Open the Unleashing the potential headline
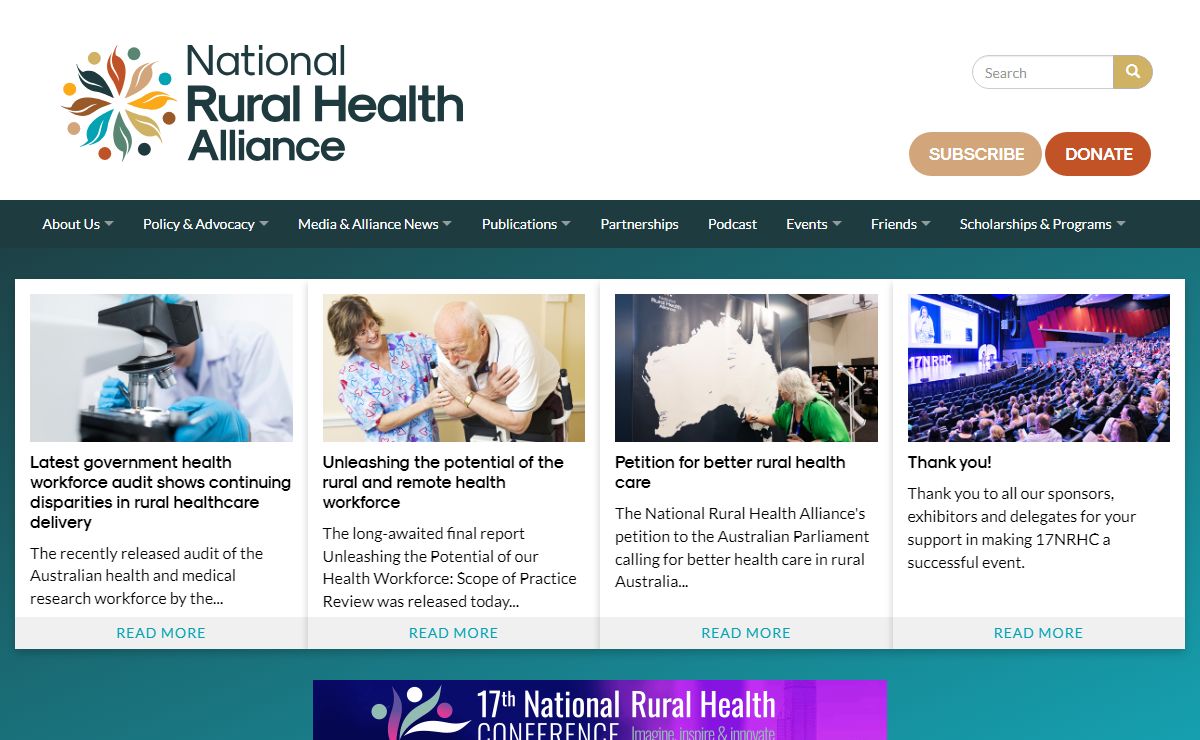The image size is (1200, 740). [x=443, y=482]
